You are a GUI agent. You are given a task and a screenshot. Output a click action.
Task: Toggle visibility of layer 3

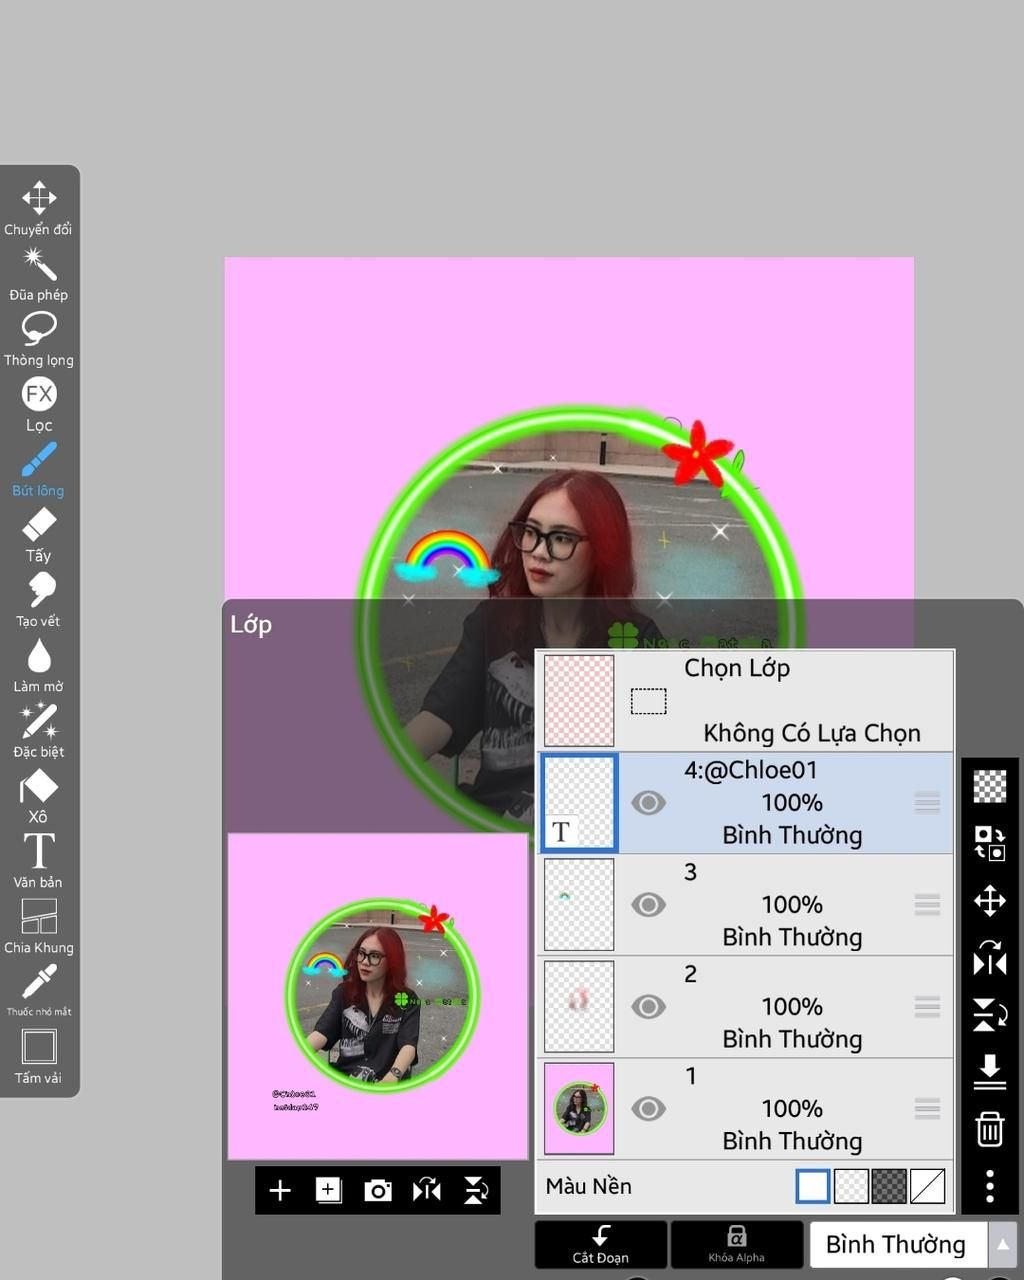pos(648,905)
